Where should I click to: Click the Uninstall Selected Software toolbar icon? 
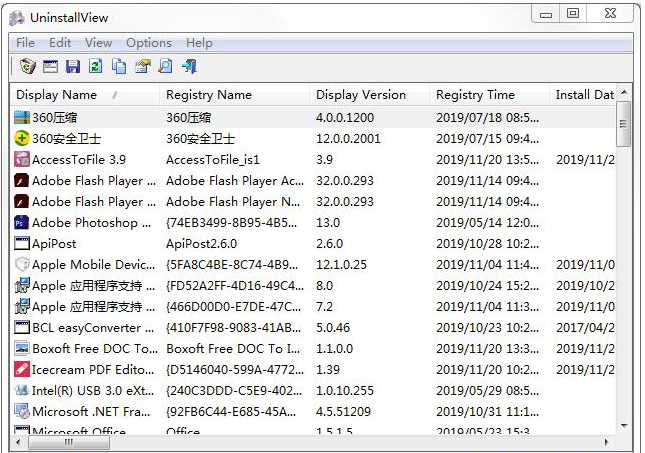click(27, 66)
